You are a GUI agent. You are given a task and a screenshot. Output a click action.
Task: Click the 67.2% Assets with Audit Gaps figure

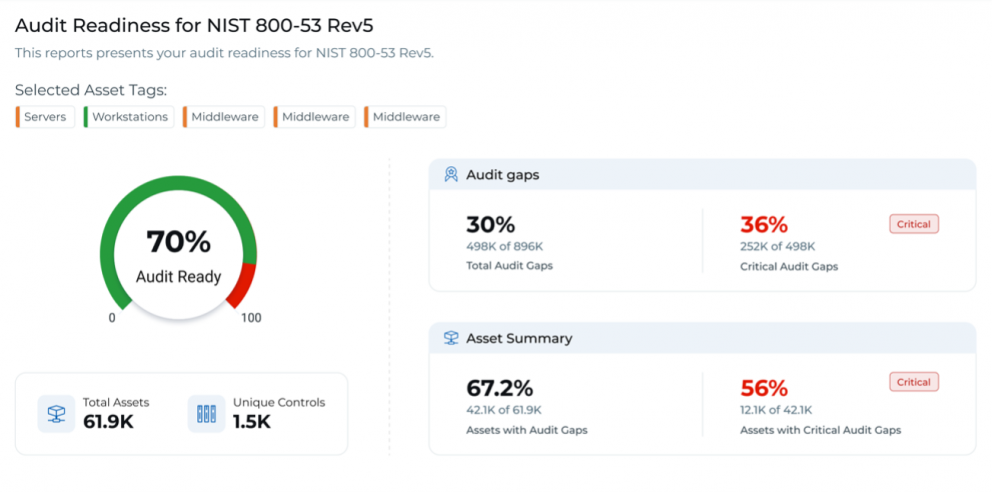pos(499,388)
